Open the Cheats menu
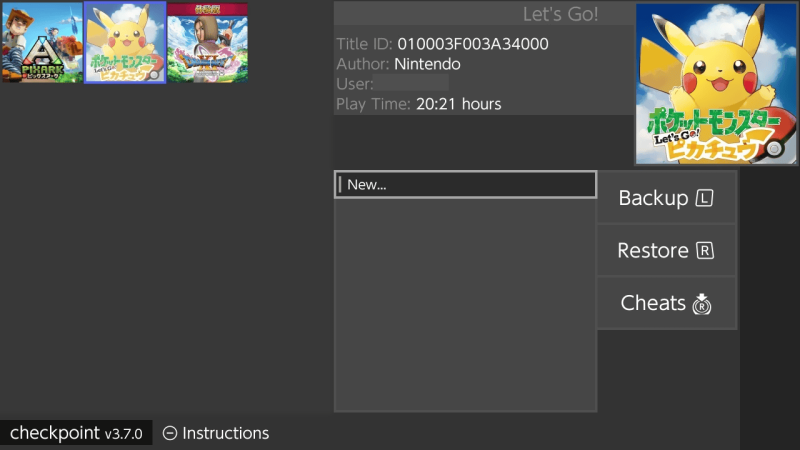The width and height of the screenshot is (800, 450). point(666,303)
